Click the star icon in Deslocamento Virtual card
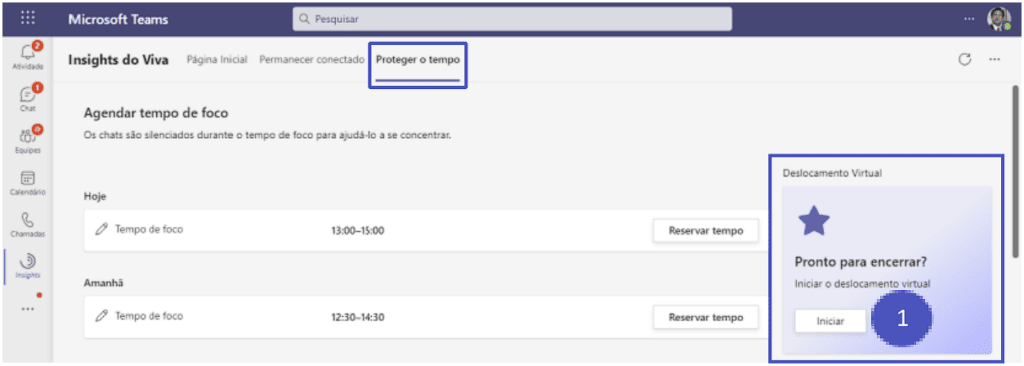Image resolution: width=1024 pixels, height=366 pixels. click(814, 221)
